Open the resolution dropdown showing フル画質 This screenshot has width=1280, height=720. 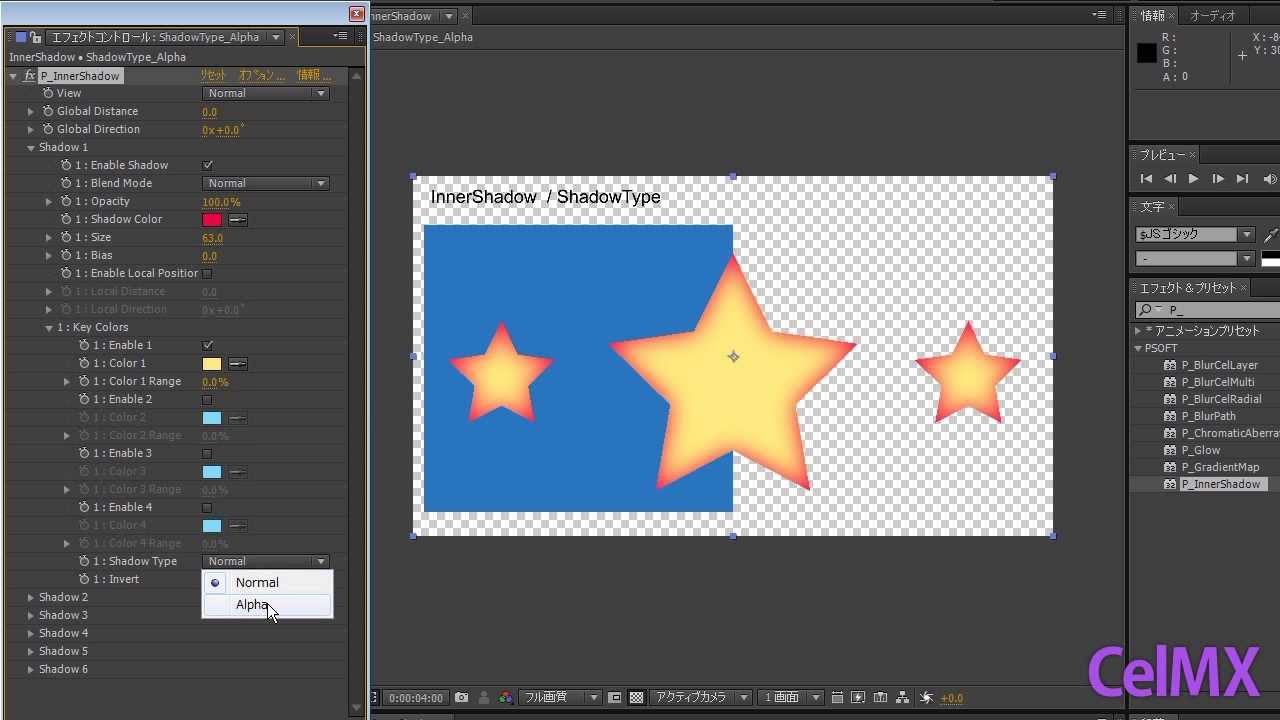pos(562,698)
